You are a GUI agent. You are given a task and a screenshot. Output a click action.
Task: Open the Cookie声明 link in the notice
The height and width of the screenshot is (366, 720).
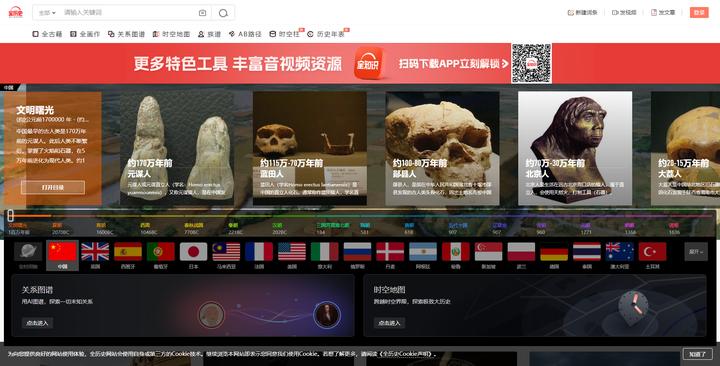pos(407,354)
